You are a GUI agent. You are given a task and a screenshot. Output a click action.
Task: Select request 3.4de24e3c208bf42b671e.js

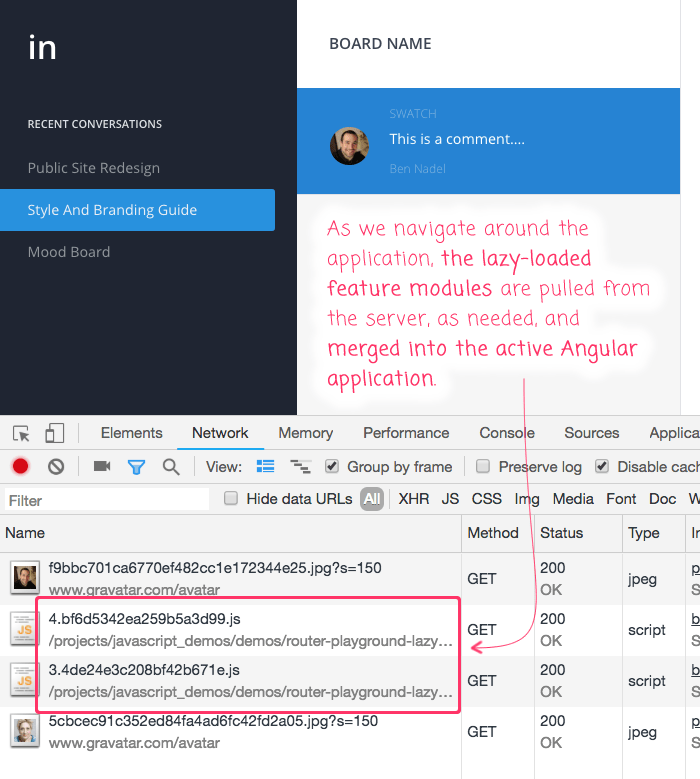click(x=144, y=670)
